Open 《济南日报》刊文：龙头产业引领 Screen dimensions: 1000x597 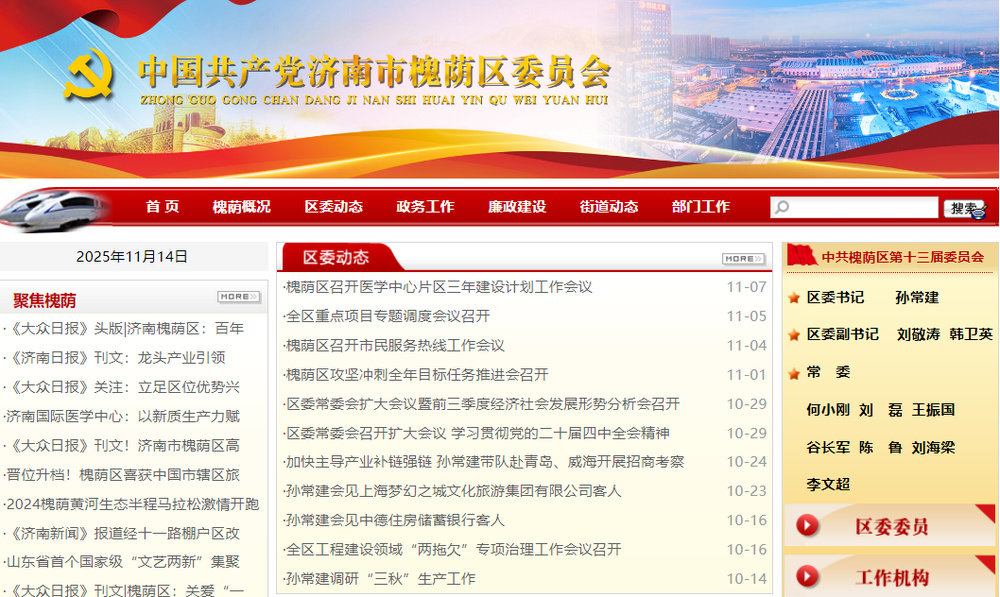point(115,358)
